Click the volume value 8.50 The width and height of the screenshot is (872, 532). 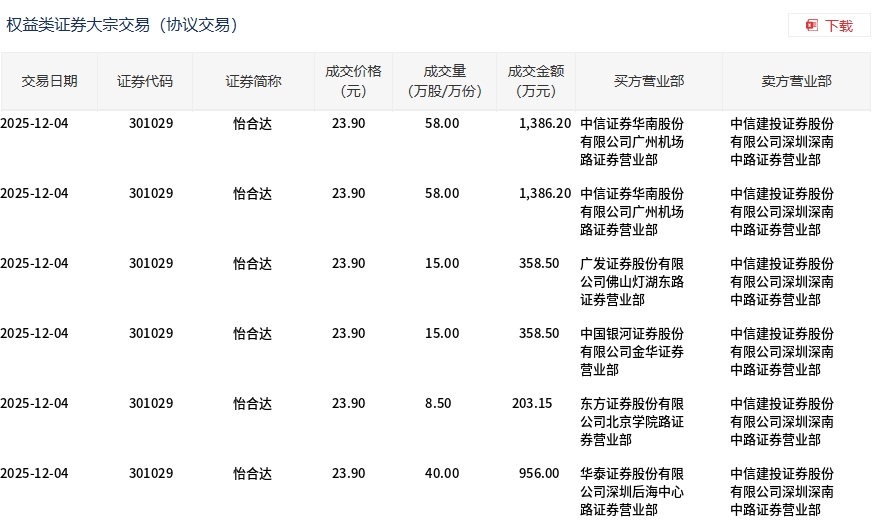tap(438, 403)
